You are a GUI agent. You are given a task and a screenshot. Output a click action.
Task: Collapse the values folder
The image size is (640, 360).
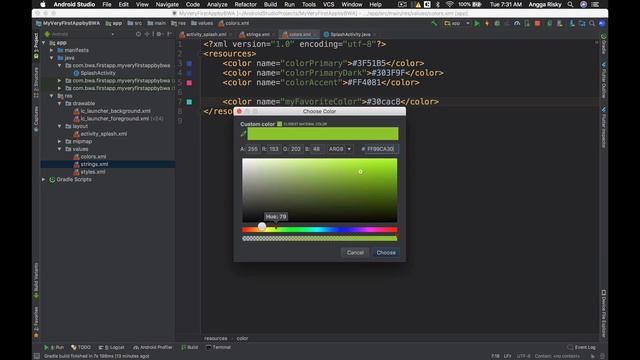60,149
